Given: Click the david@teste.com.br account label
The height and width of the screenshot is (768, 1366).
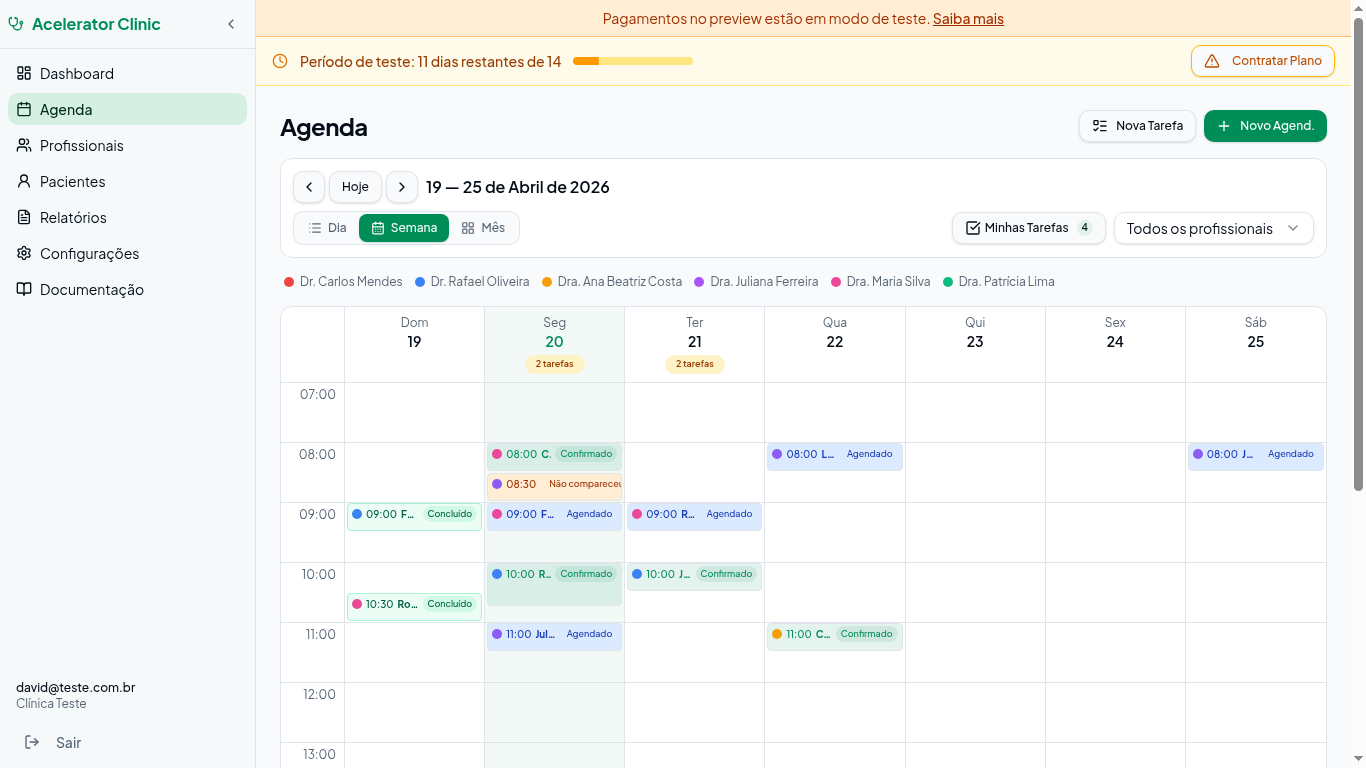Looking at the screenshot, I should click(x=76, y=687).
